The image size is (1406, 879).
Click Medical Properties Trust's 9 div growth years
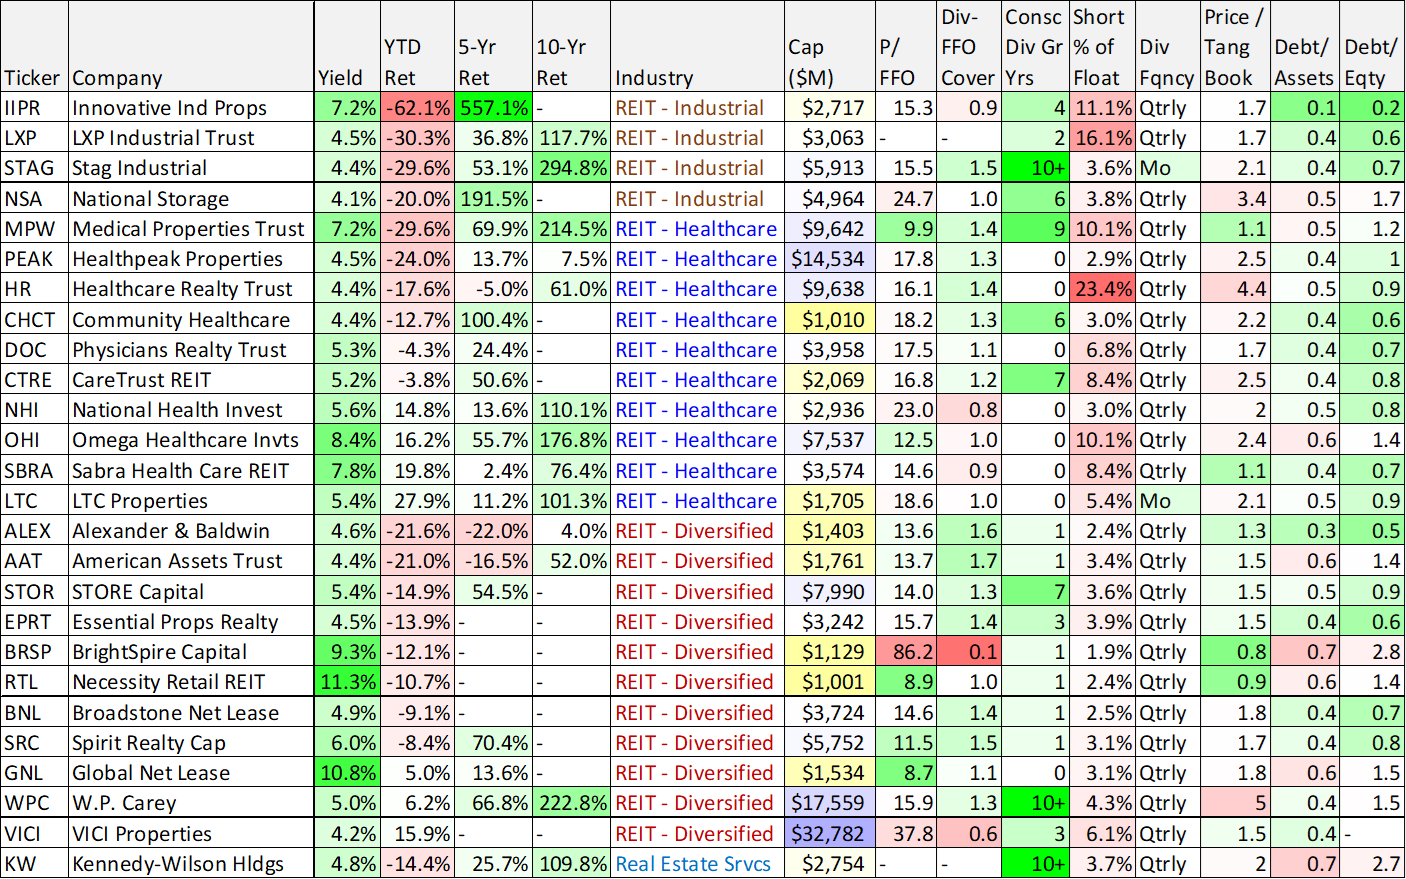1035,229
